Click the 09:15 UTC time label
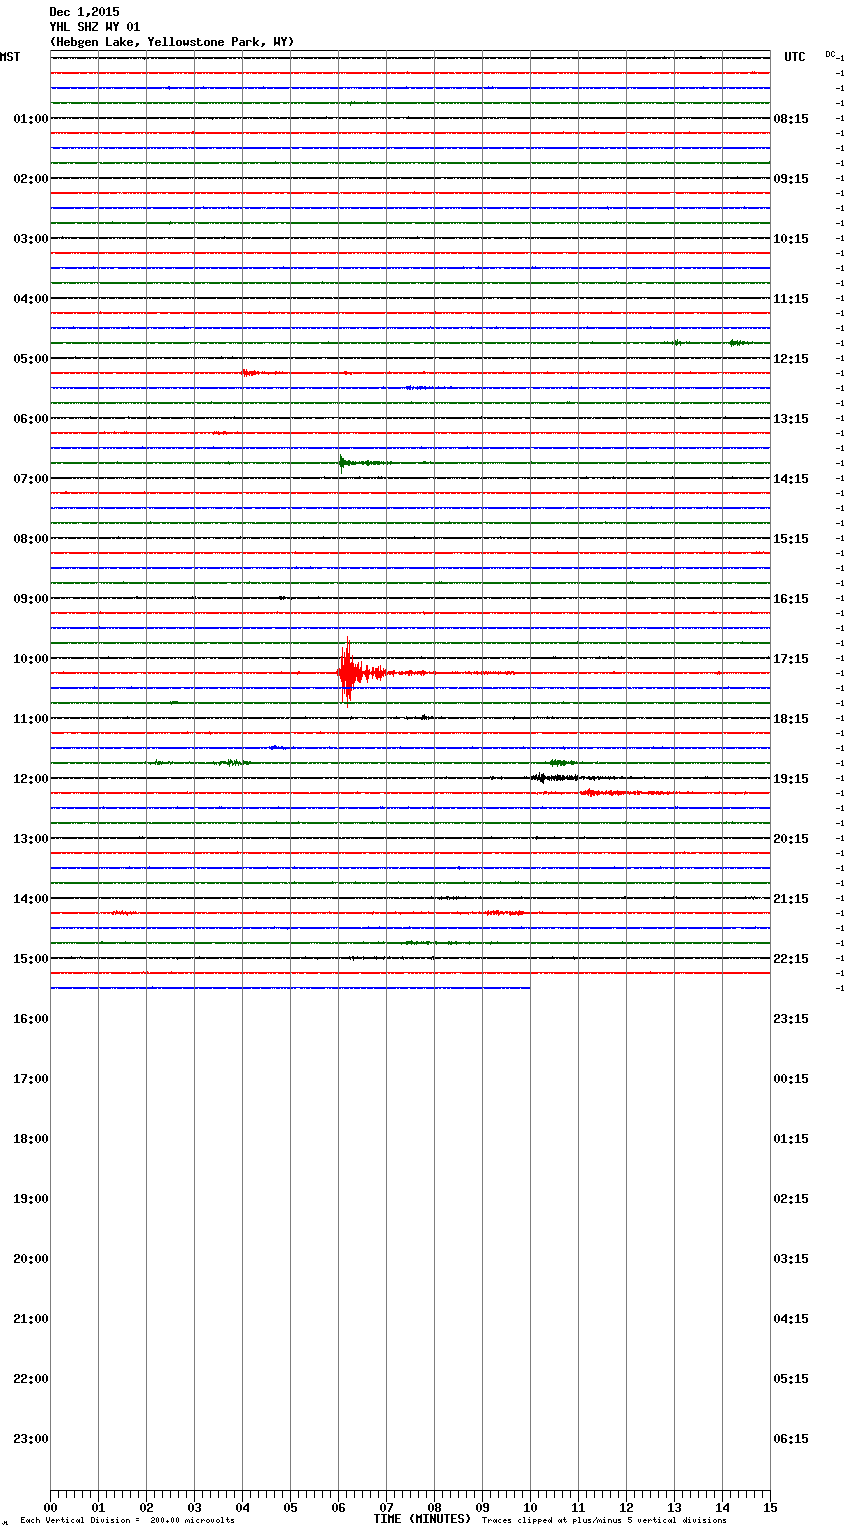This screenshot has width=850, height=1534. 791,179
